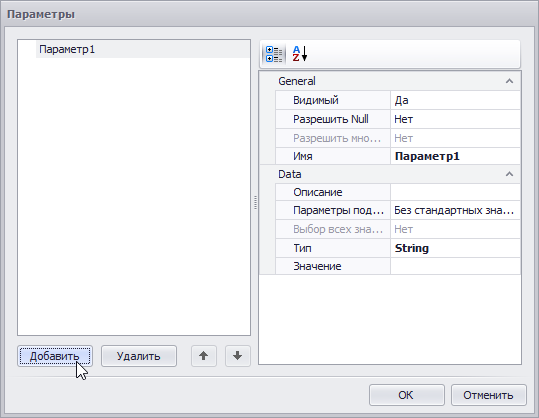Click the Отменить button
539x418 pixels.
tap(488, 395)
